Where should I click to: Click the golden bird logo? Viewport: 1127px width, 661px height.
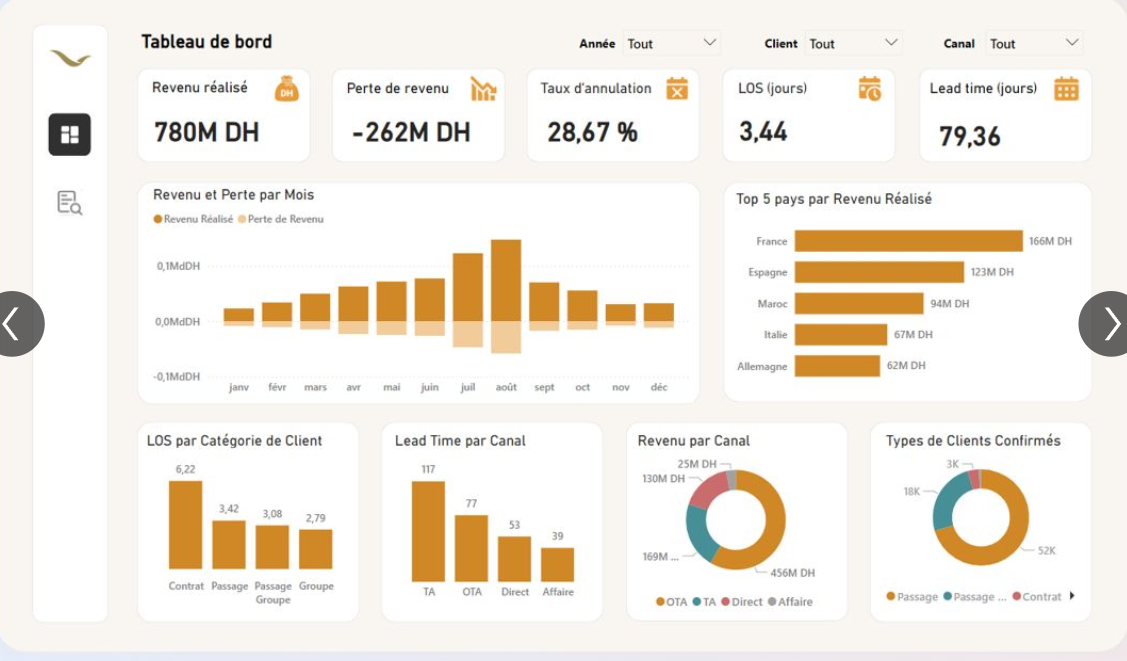pos(70,59)
